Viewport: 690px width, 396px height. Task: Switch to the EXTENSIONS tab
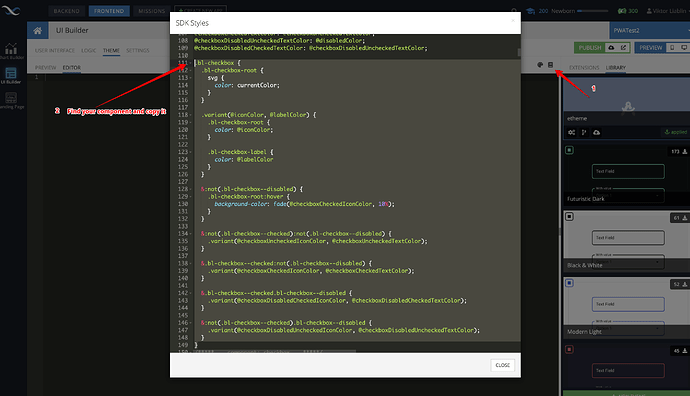pos(584,68)
